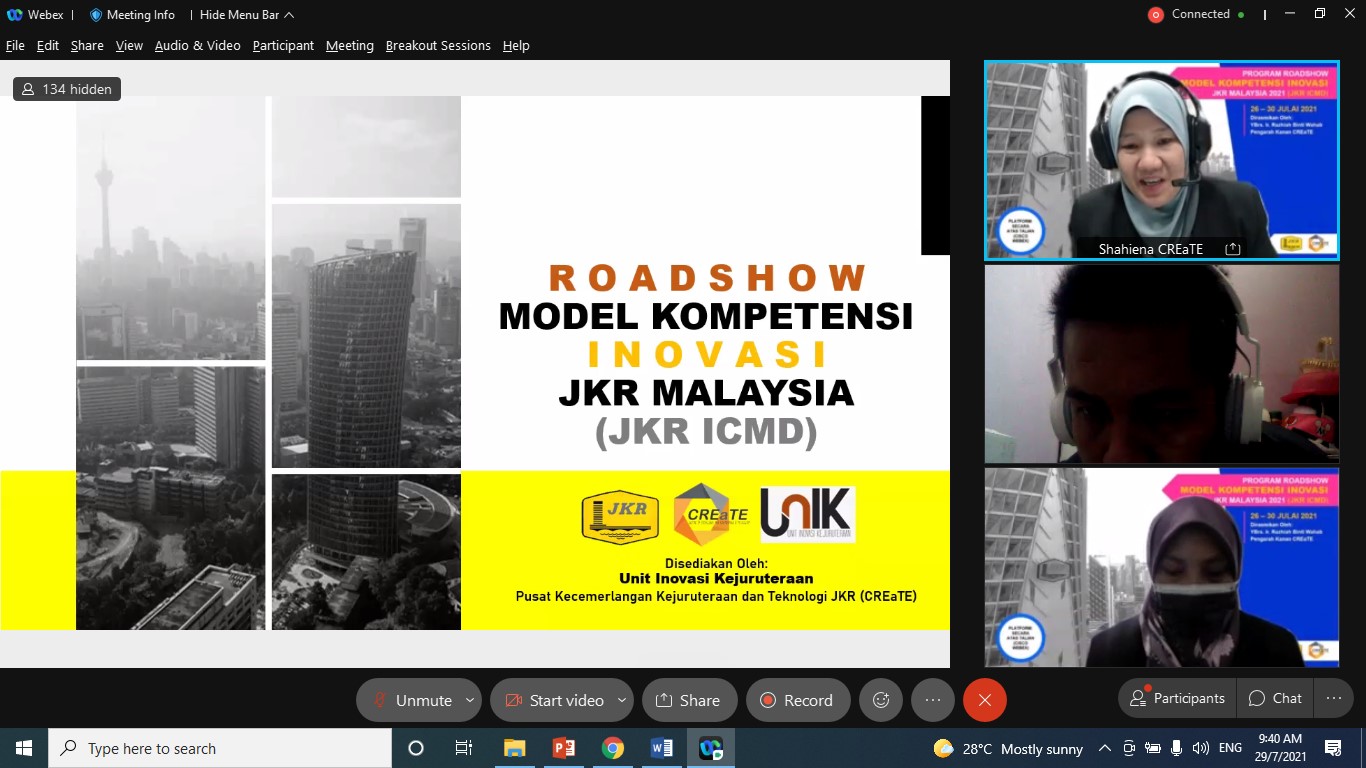Select middle participant video thumbnail
This screenshot has width=1366, height=768.
click(1161, 364)
